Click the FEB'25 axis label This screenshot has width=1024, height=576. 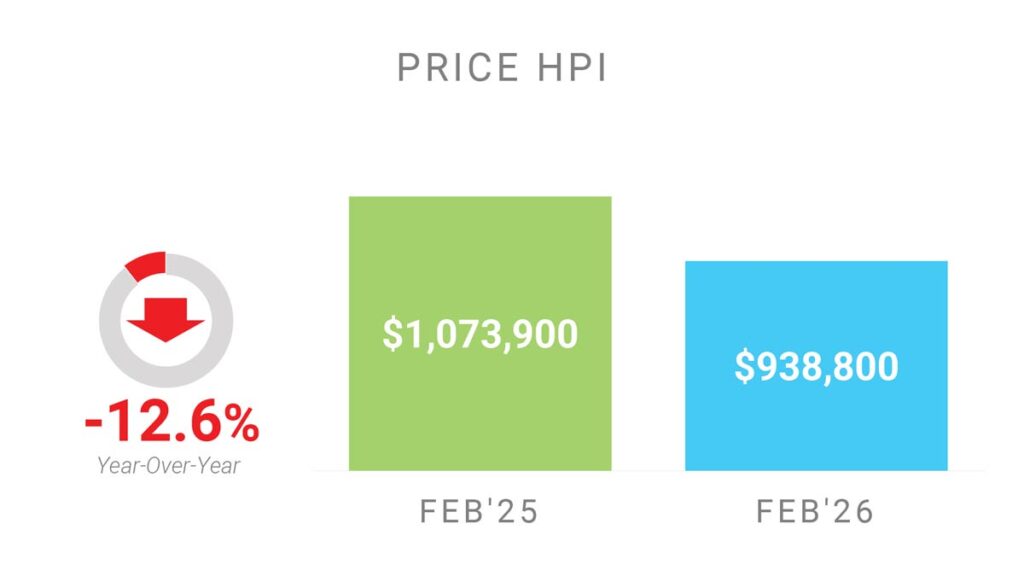[479, 512]
